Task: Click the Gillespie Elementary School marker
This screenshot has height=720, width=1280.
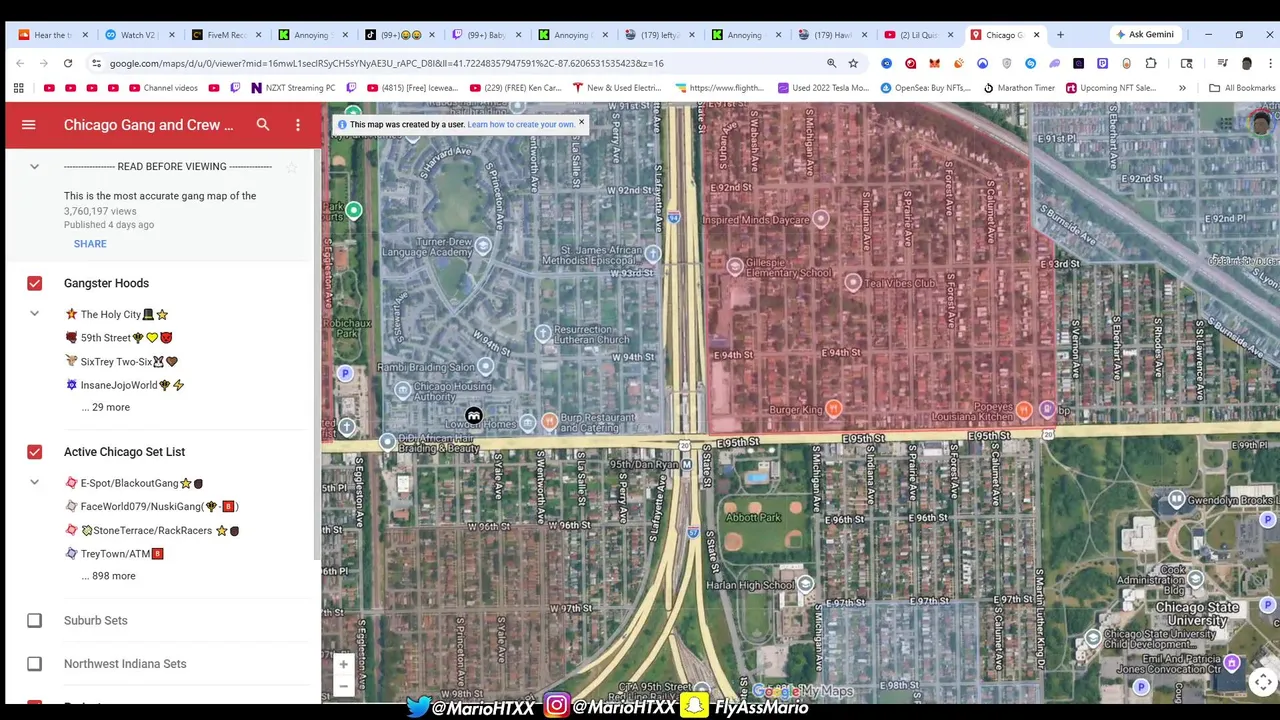Action: click(735, 266)
